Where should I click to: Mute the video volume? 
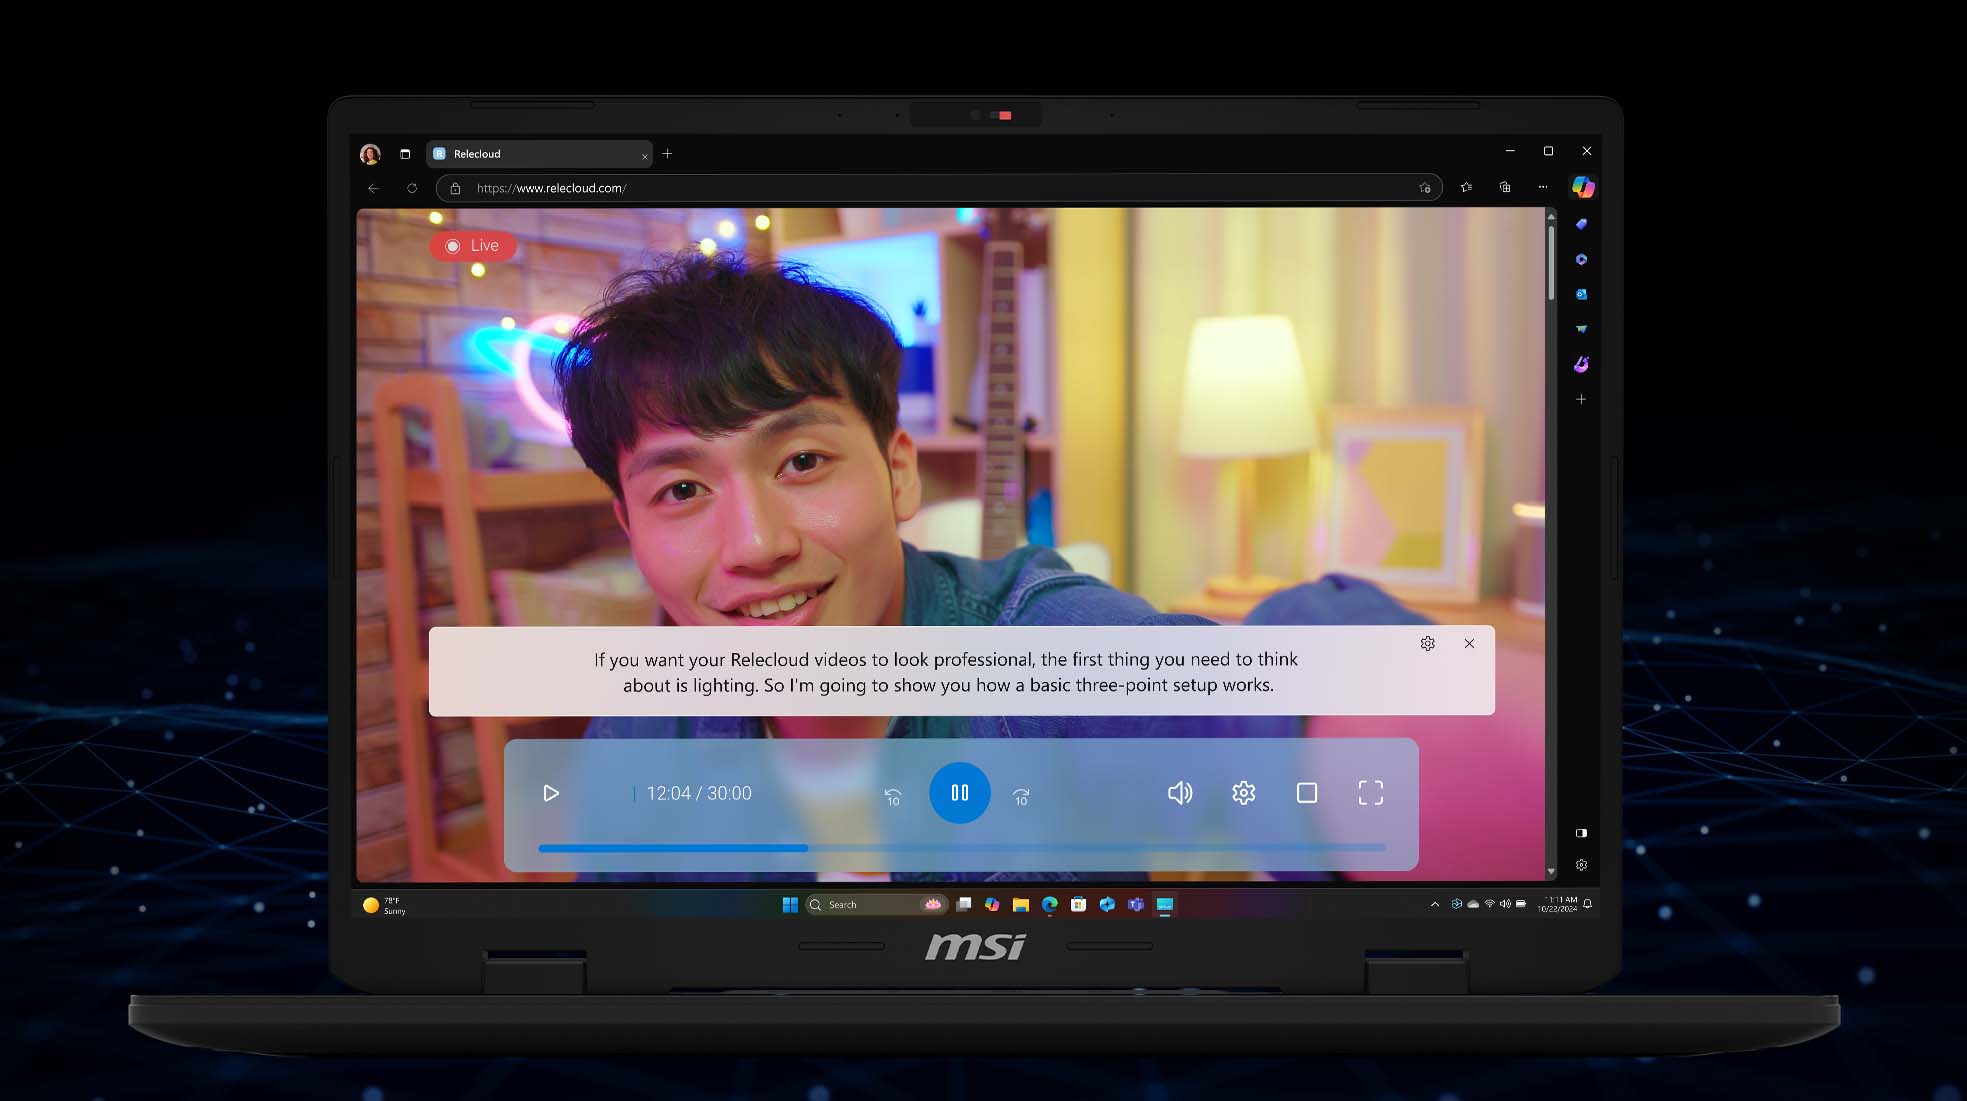pyautogui.click(x=1180, y=793)
